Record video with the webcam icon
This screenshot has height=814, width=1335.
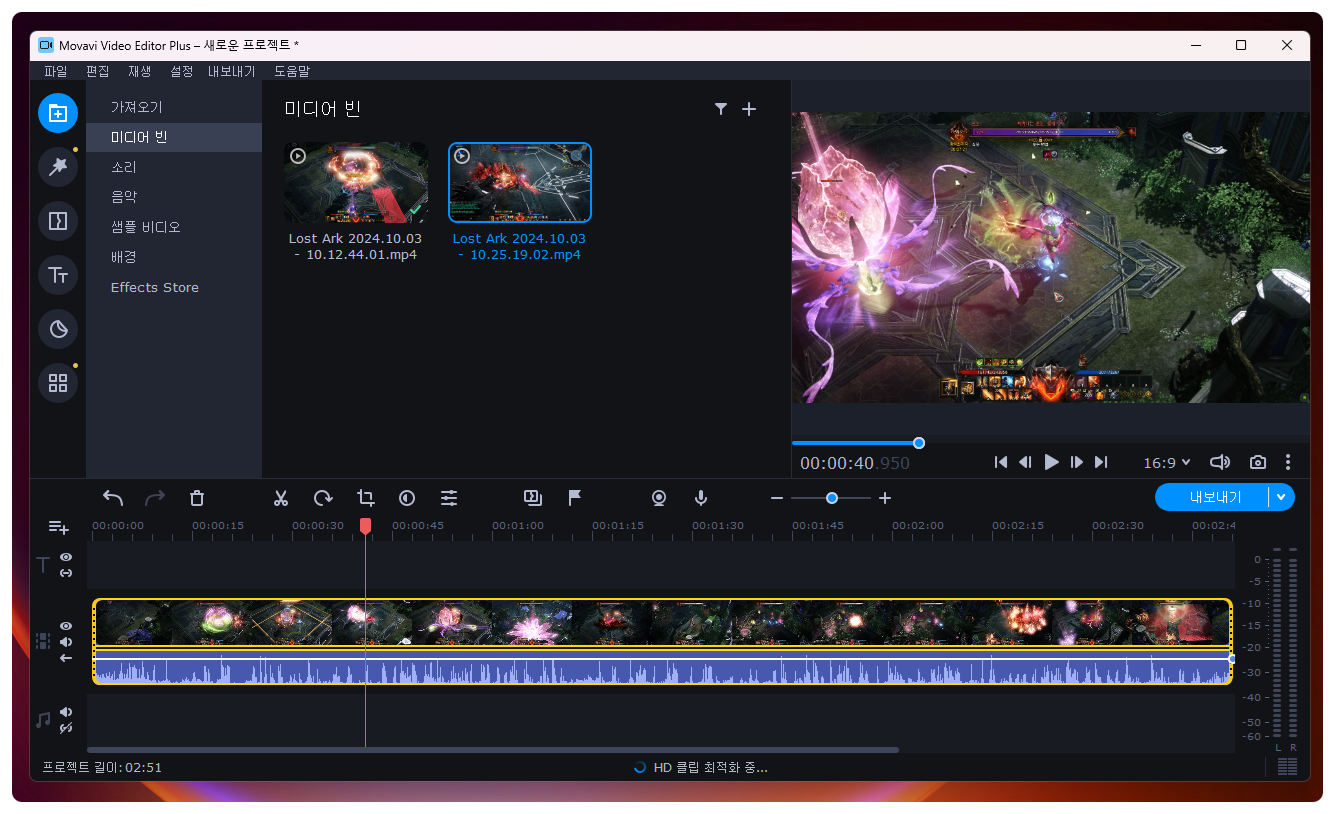coord(659,497)
